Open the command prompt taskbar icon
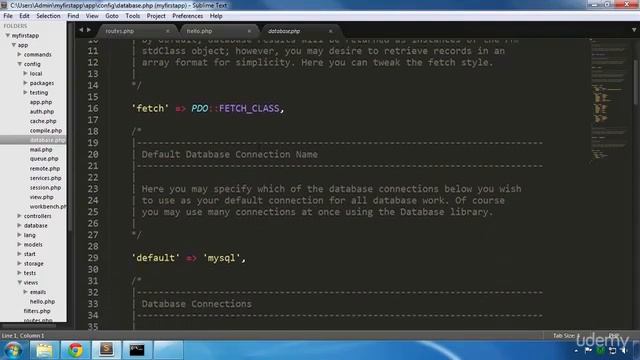 pyautogui.click(x=137, y=350)
